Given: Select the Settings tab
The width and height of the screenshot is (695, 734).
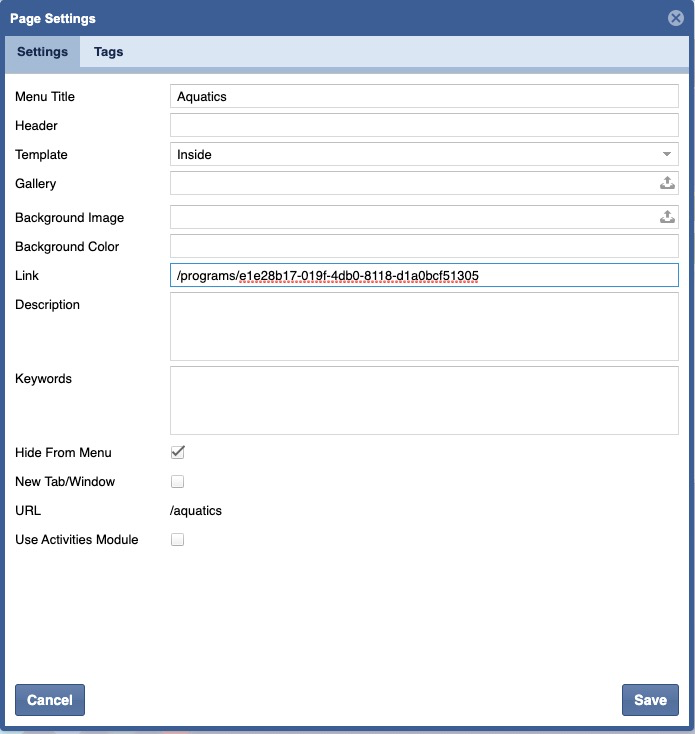Looking at the screenshot, I should pyautogui.click(x=43, y=52).
